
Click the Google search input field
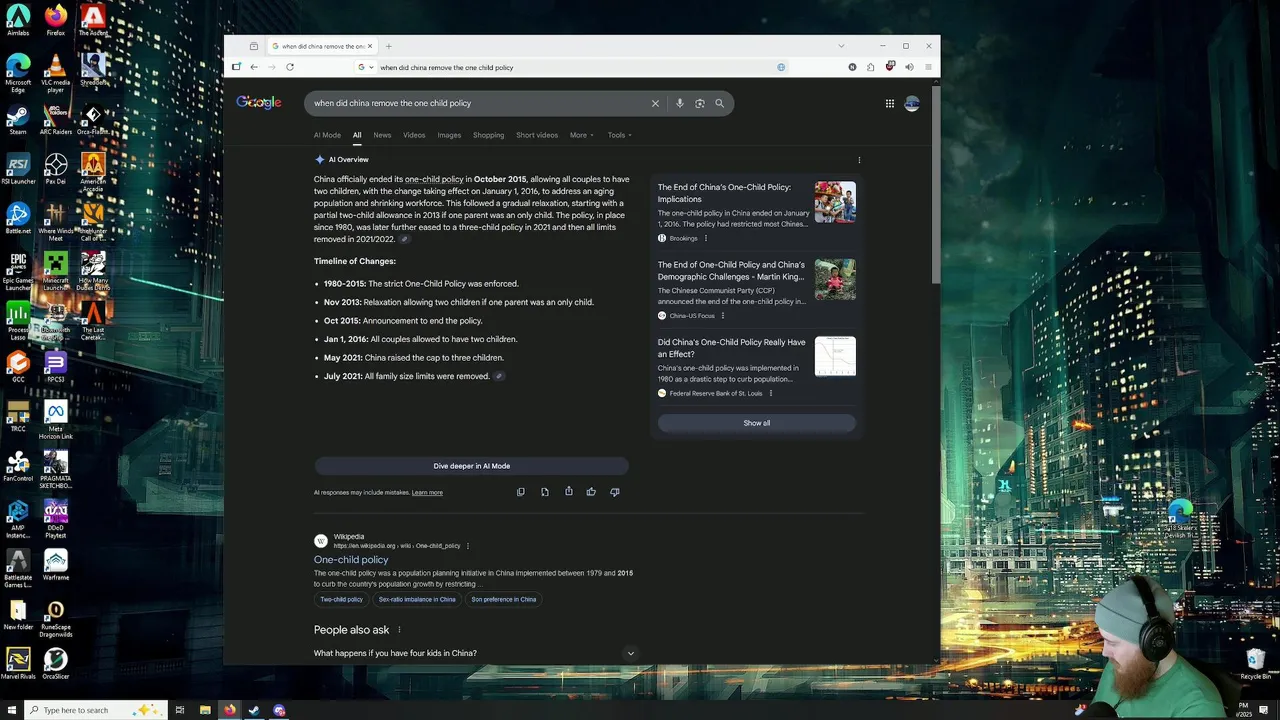point(478,103)
